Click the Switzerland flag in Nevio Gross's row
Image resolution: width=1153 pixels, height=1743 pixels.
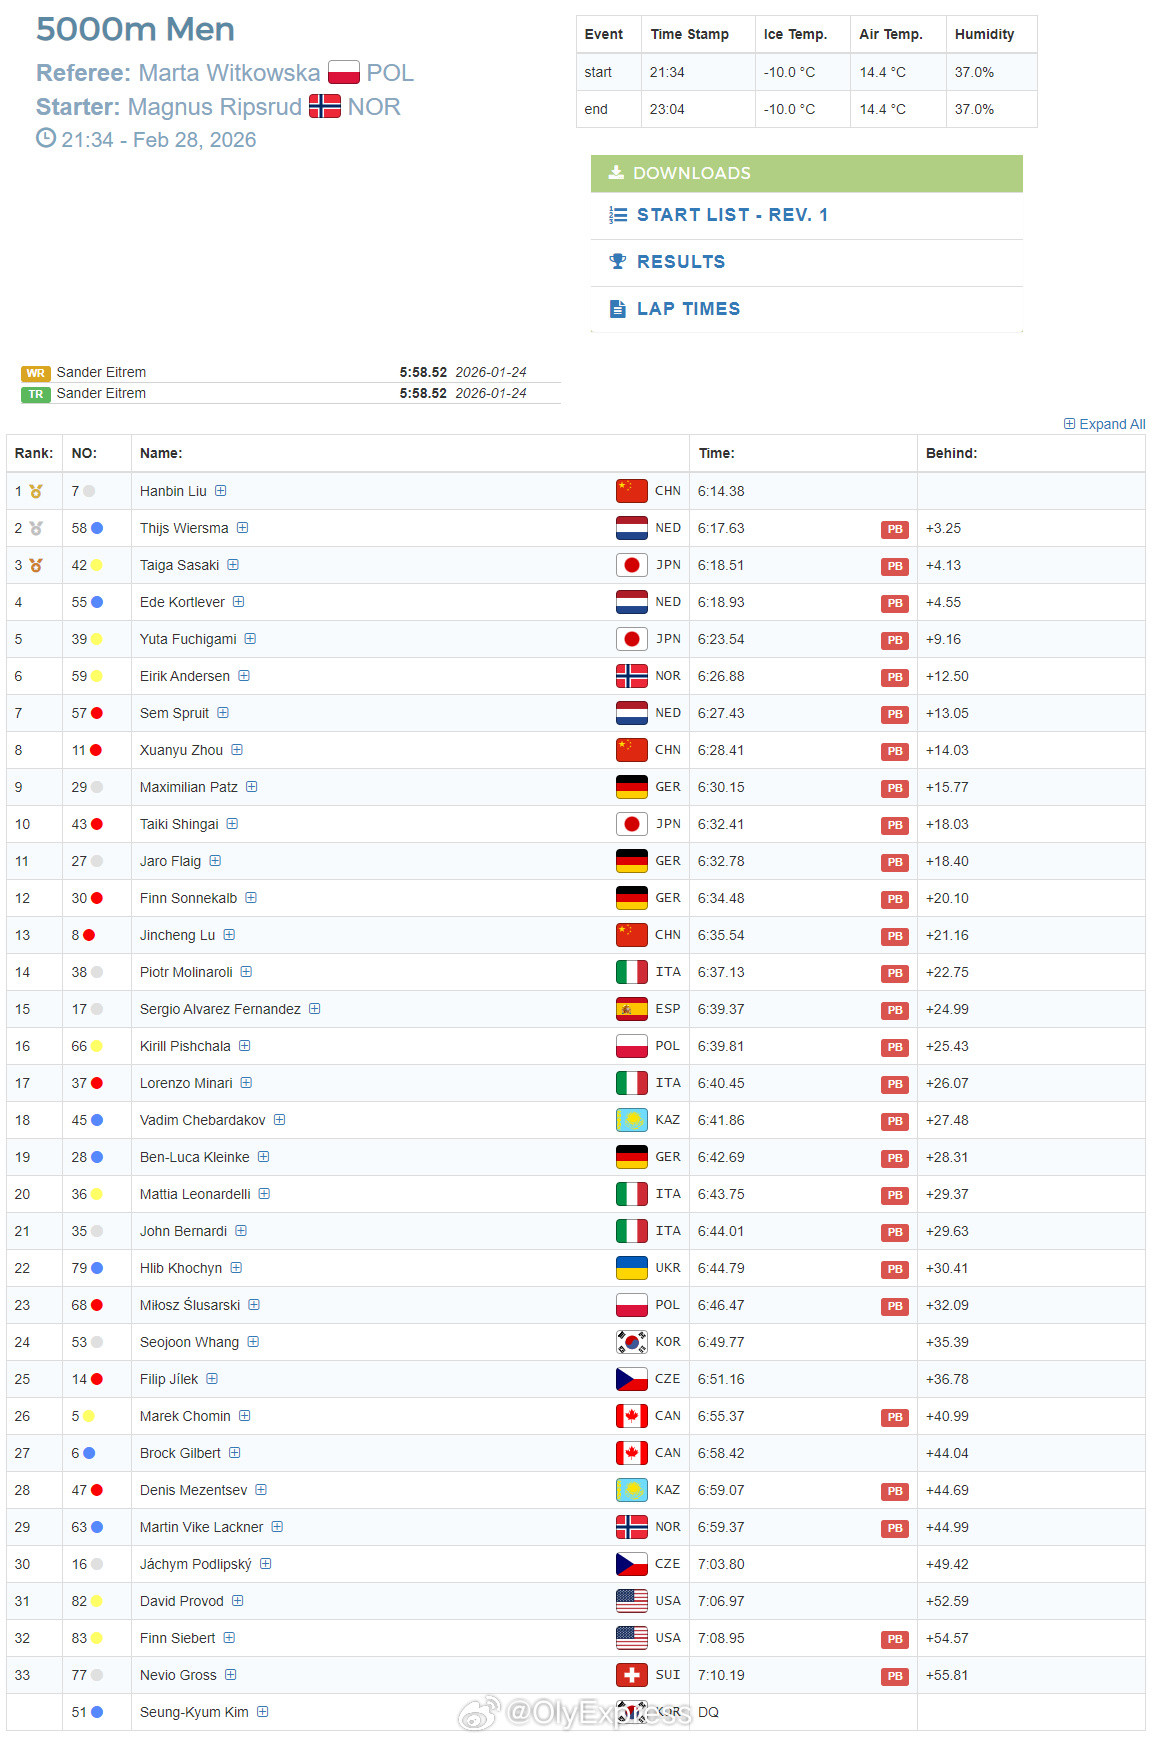(632, 1675)
